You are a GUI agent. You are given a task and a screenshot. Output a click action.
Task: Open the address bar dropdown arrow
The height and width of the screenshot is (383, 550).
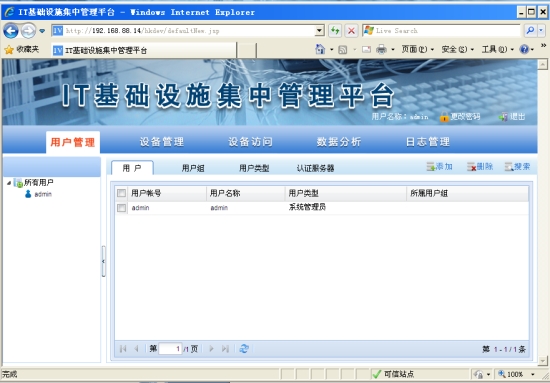pyautogui.click(x=319, y=31)
